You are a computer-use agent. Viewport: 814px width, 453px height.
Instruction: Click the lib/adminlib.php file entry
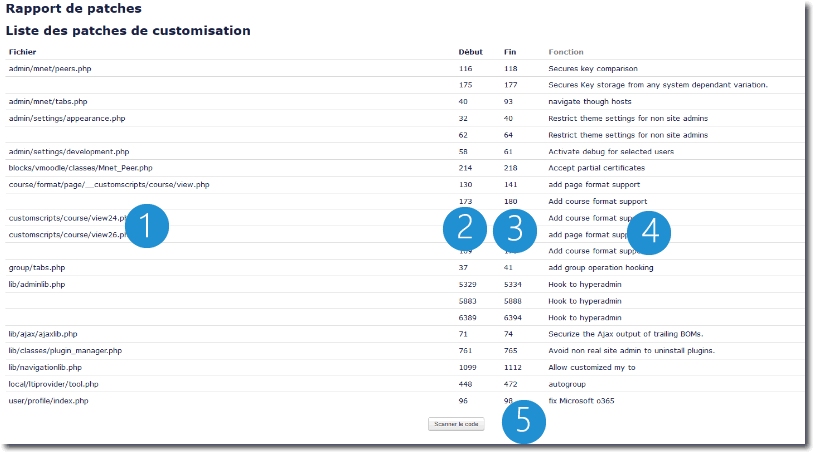tap(36, 284)
